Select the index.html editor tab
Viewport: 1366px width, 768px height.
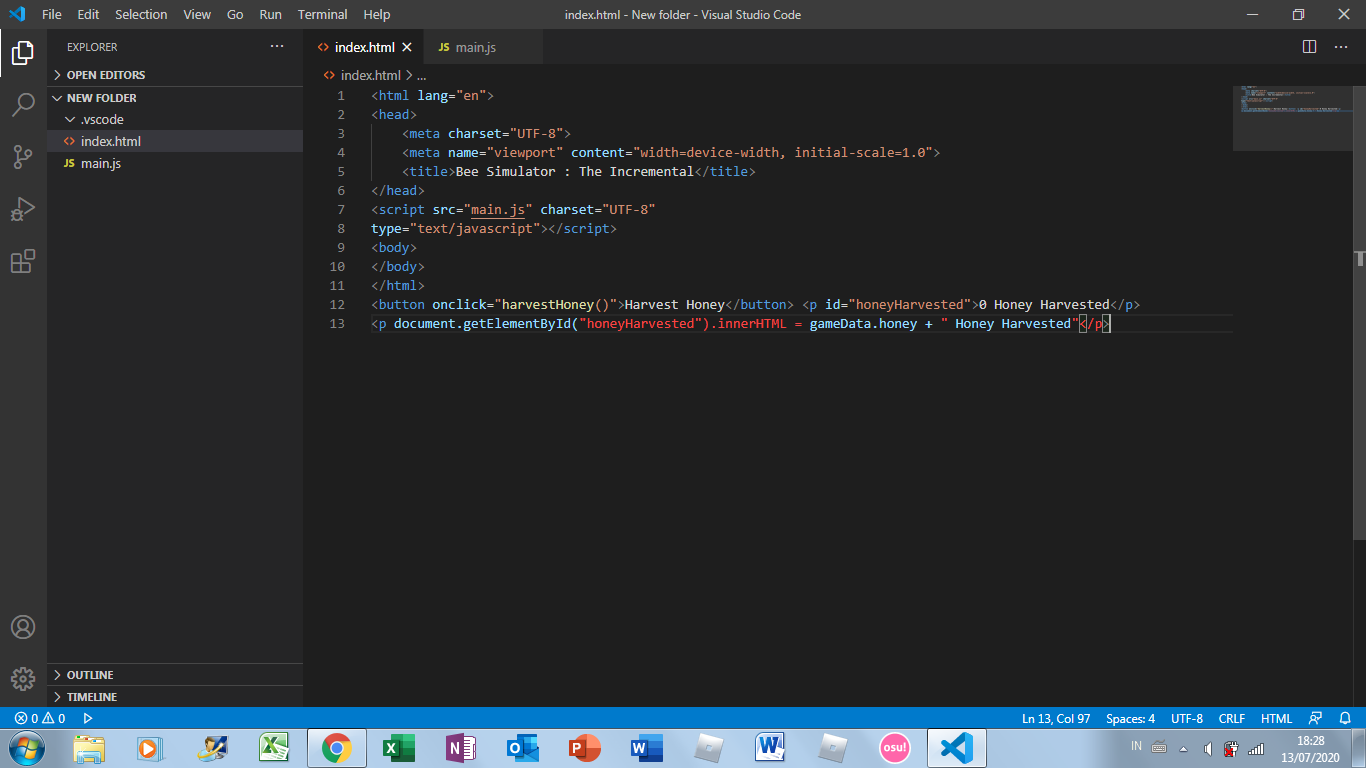[365, 47]
